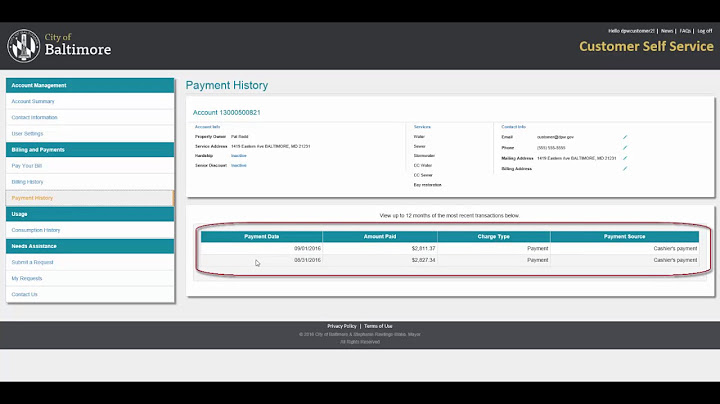720x404 pixels.
Task: Click the Account Management section header
Action: click(90, 85)
